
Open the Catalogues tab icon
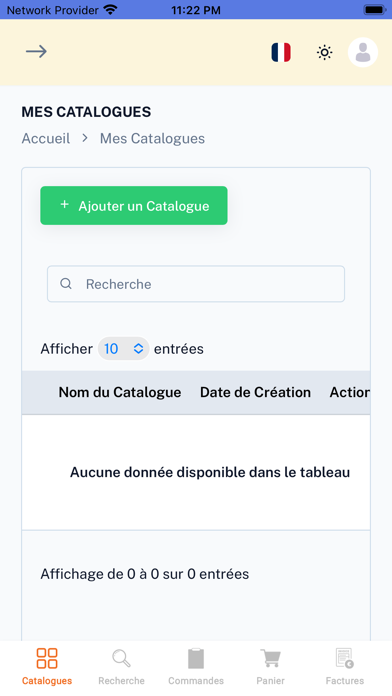[47, 658]
